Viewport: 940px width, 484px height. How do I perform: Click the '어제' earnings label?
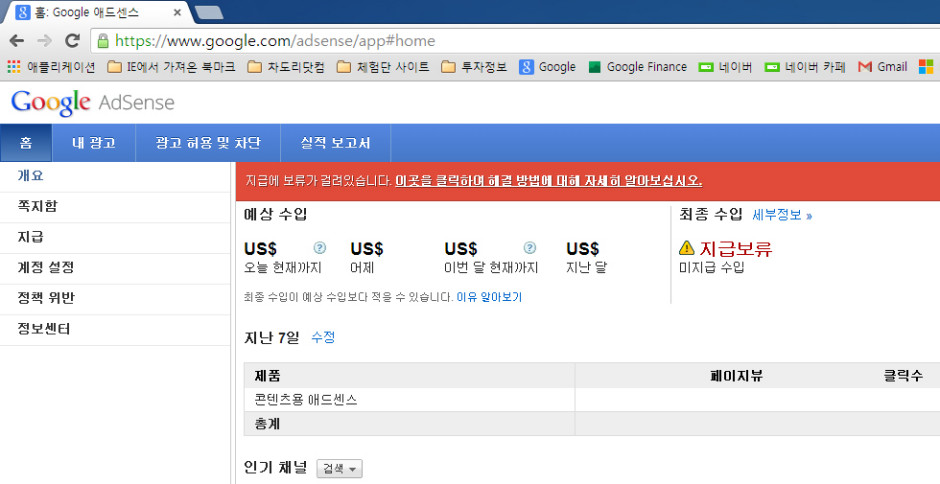click(362, 267)
